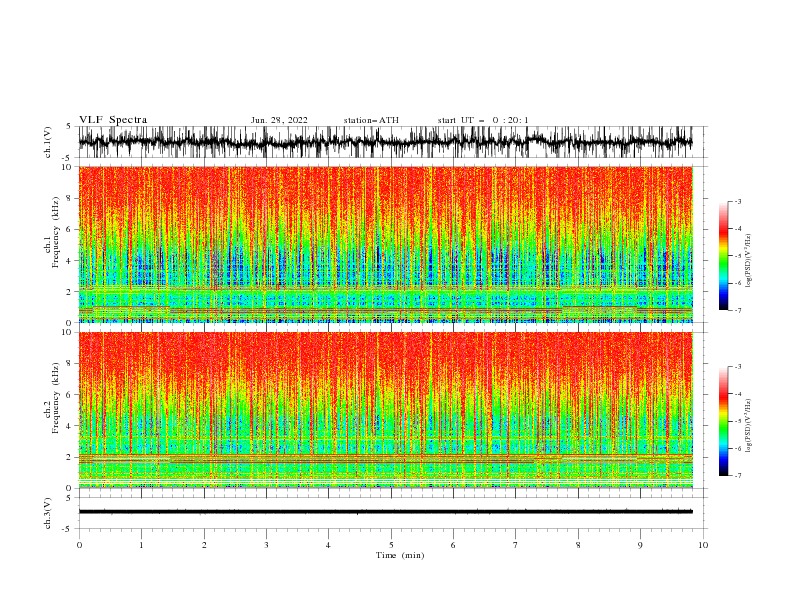Click the time axis tick label "6"

(453, 545)
